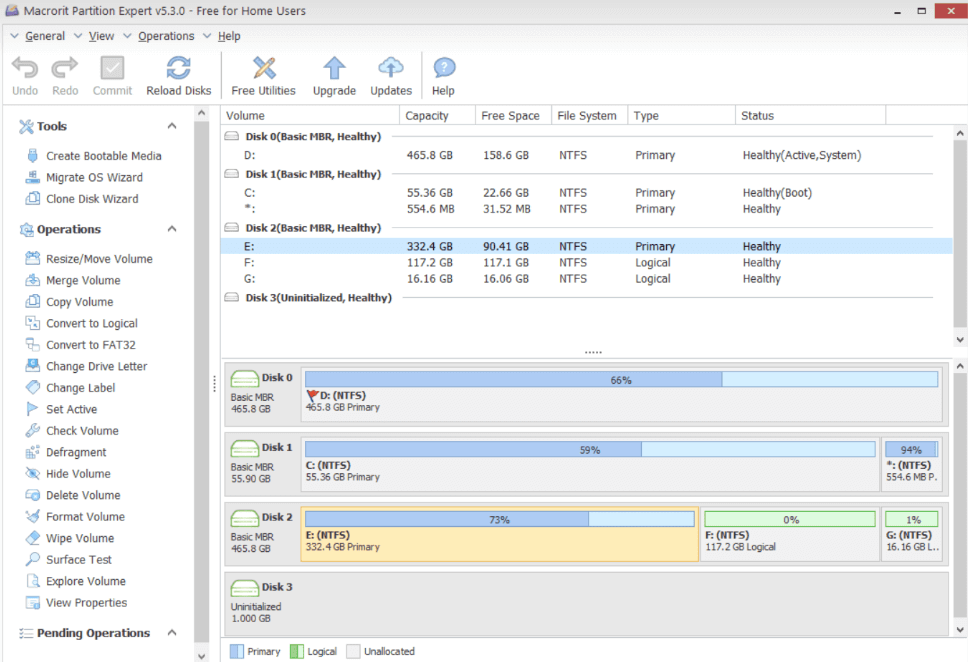Select the C: volume row

[x=586, y=193]
